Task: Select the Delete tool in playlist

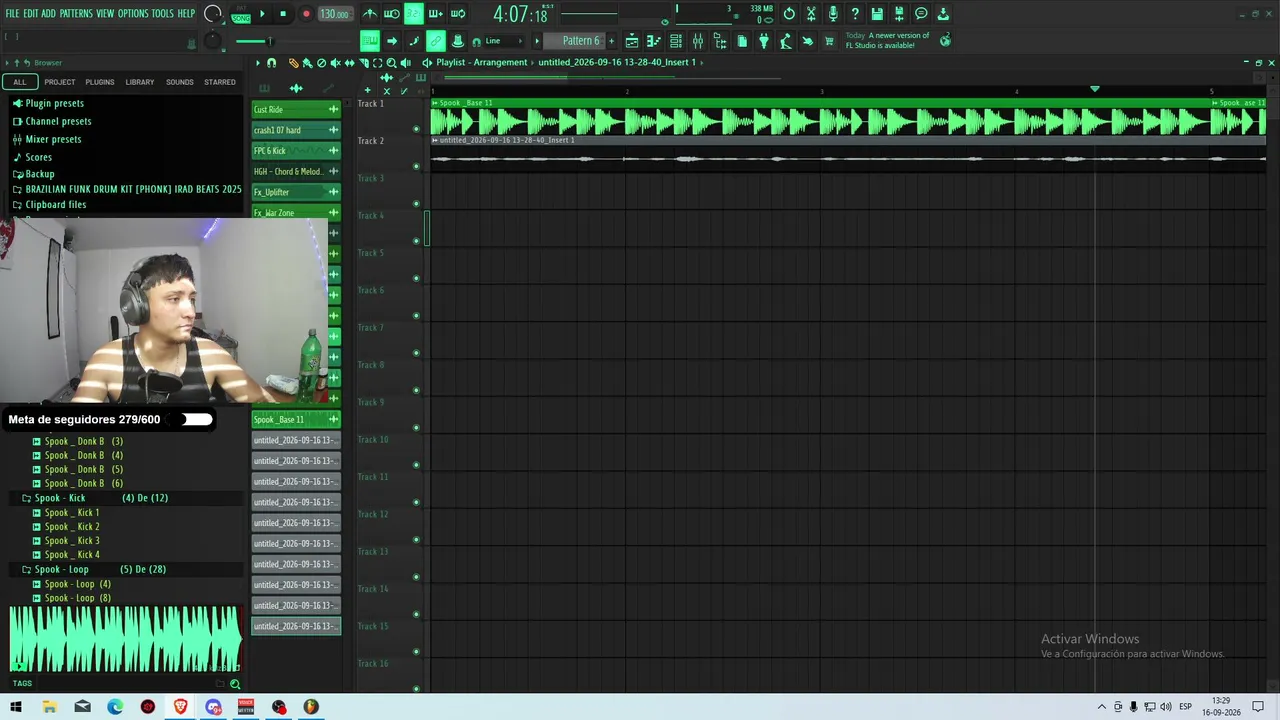Action: tap(321, 63)
